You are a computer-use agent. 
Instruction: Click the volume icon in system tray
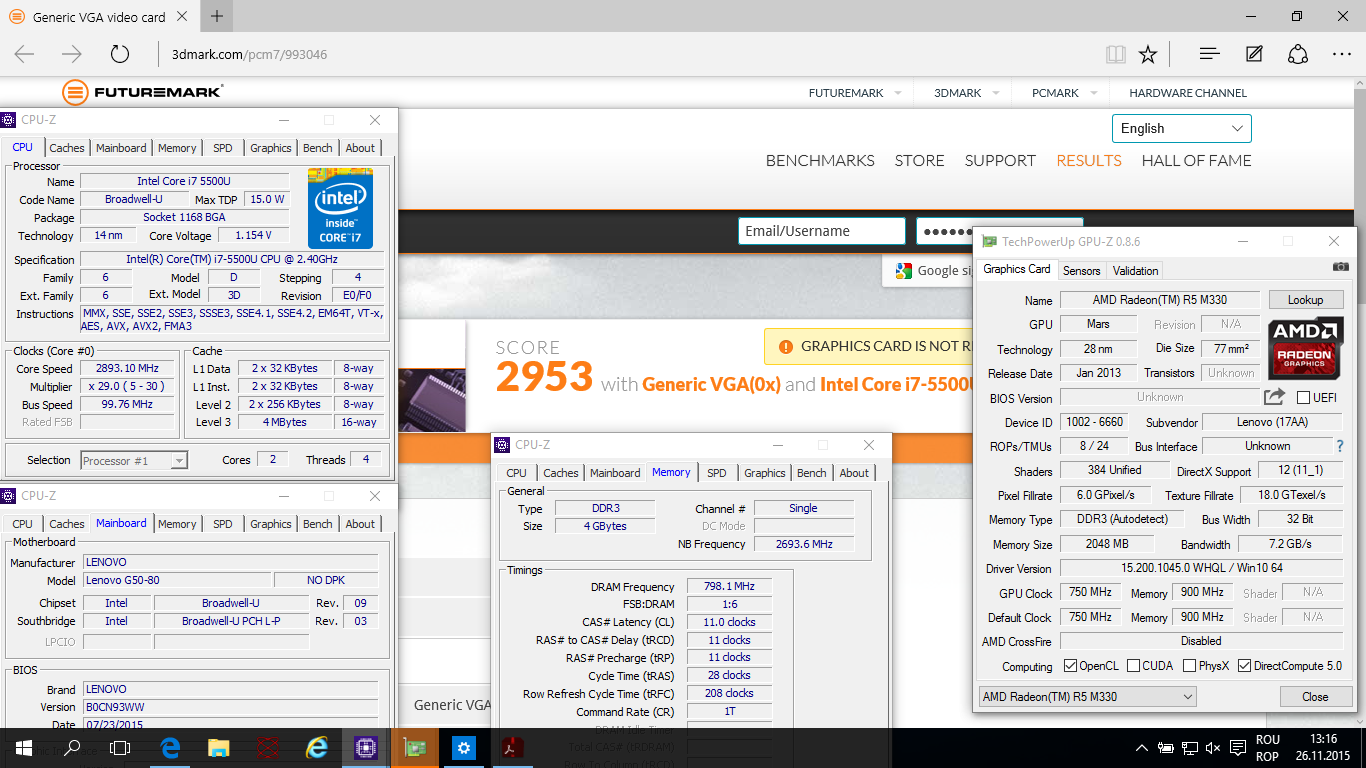[x=1213, y=748]
